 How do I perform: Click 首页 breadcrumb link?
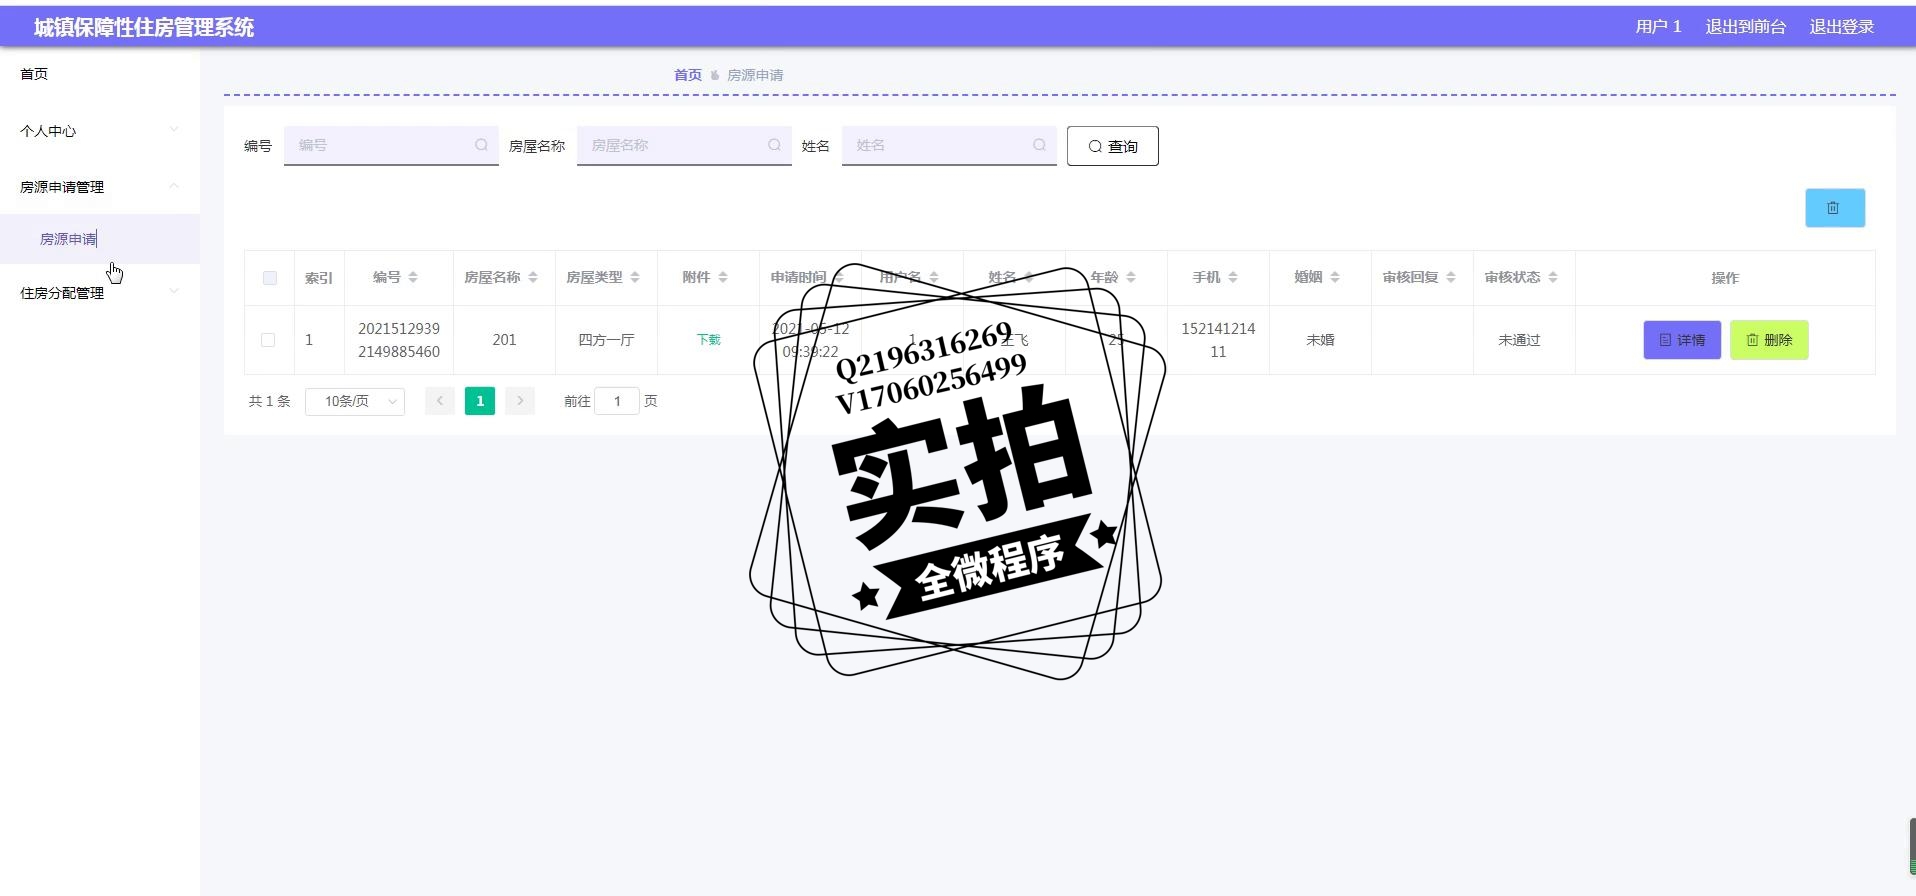click(688, 75)
